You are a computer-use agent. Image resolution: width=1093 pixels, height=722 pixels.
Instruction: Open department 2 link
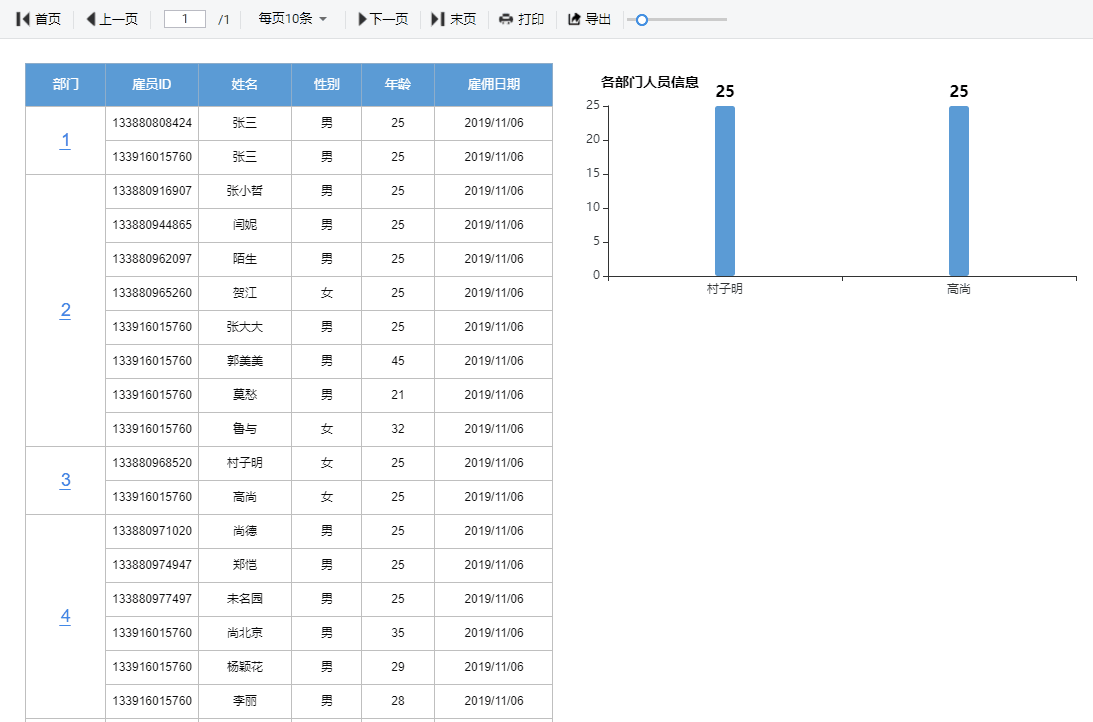tap(65, 310)
